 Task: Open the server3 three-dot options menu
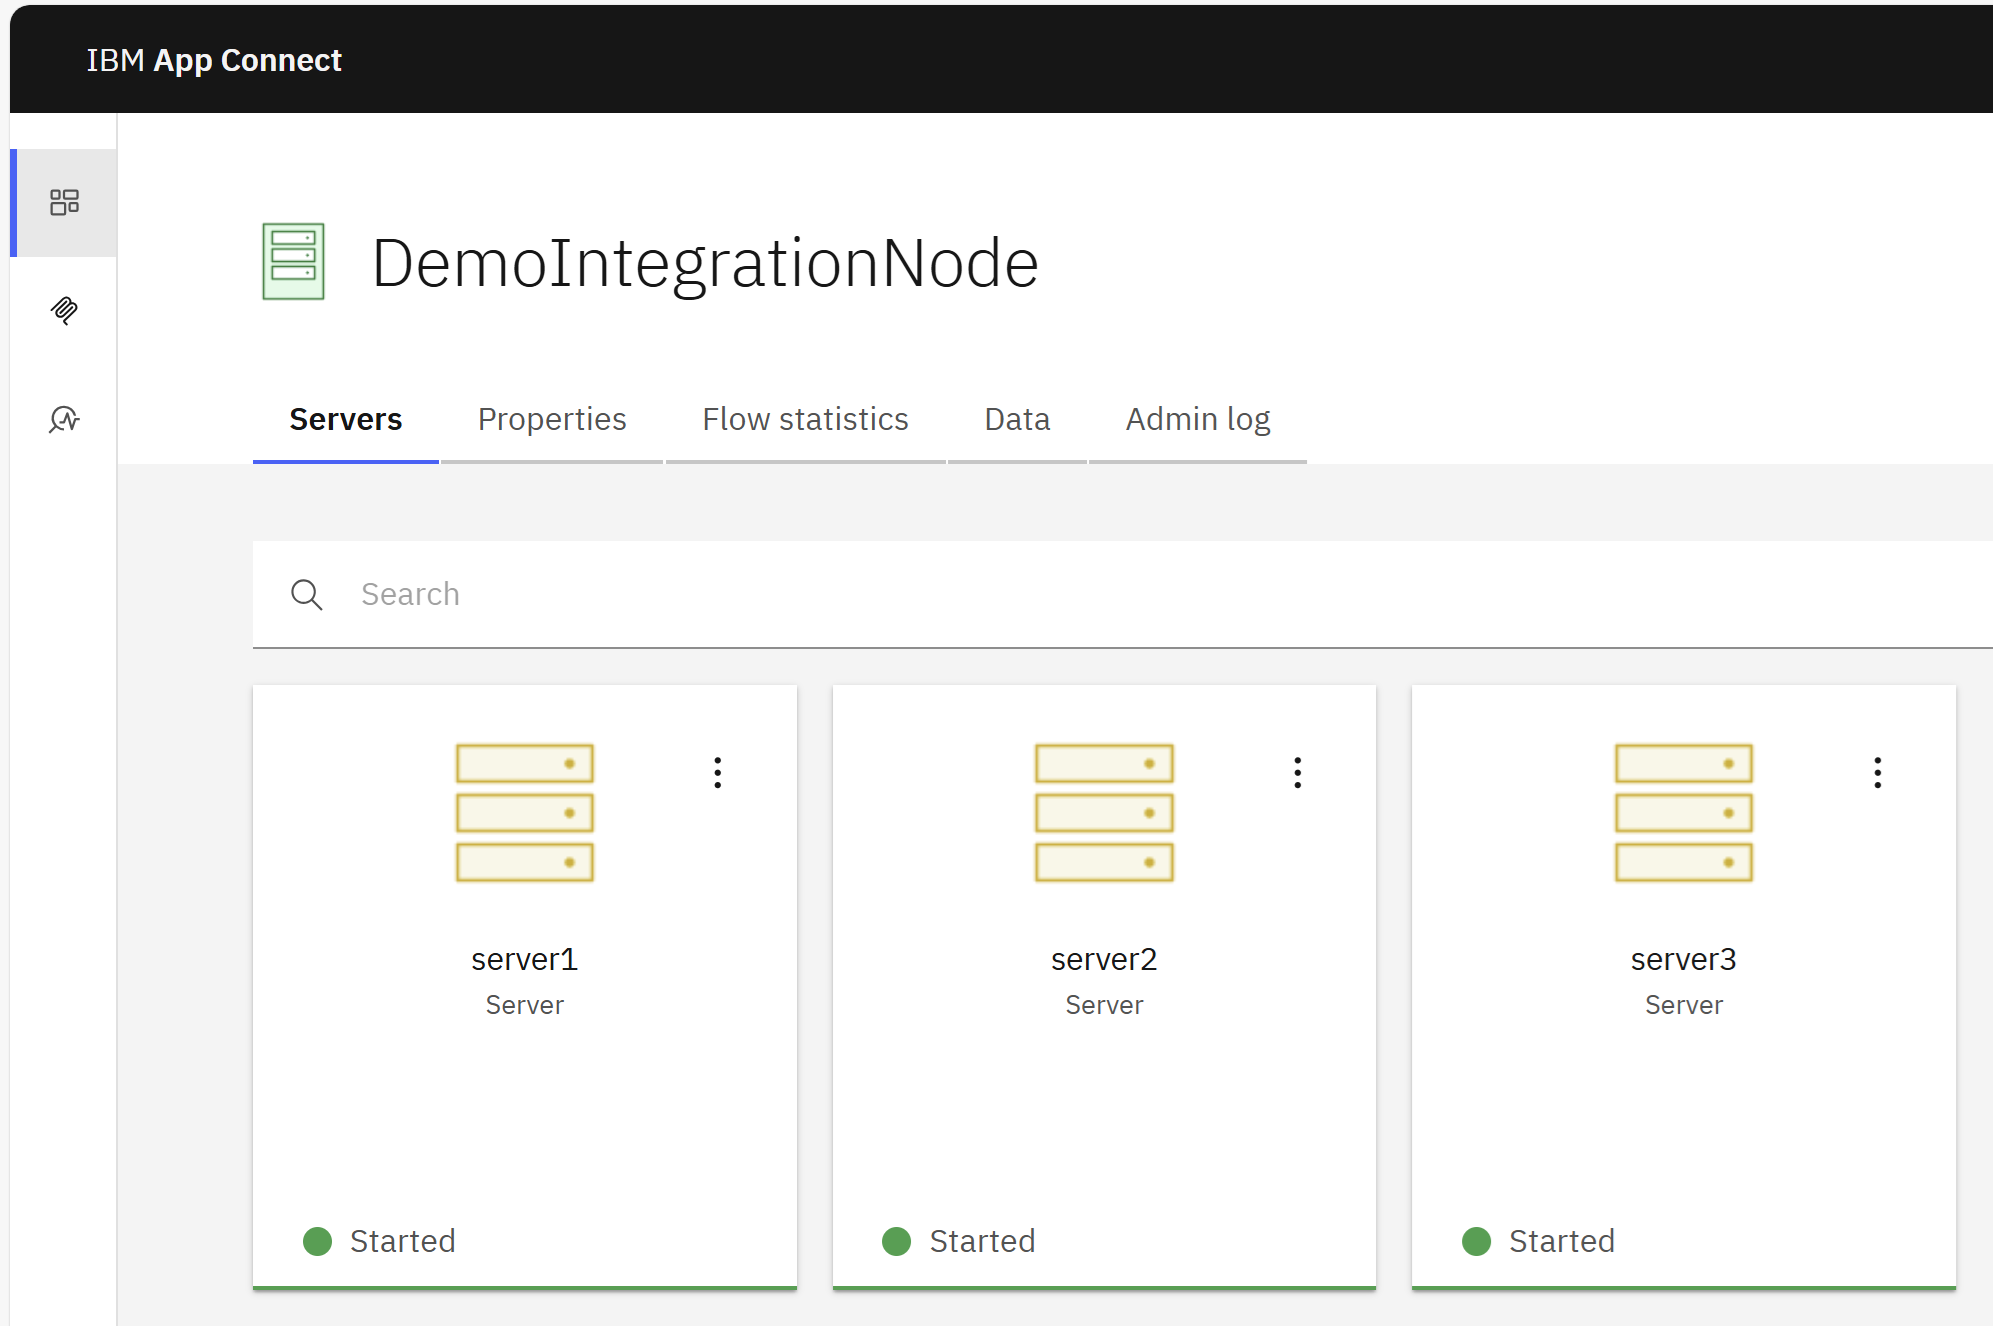click(1878, 772)
